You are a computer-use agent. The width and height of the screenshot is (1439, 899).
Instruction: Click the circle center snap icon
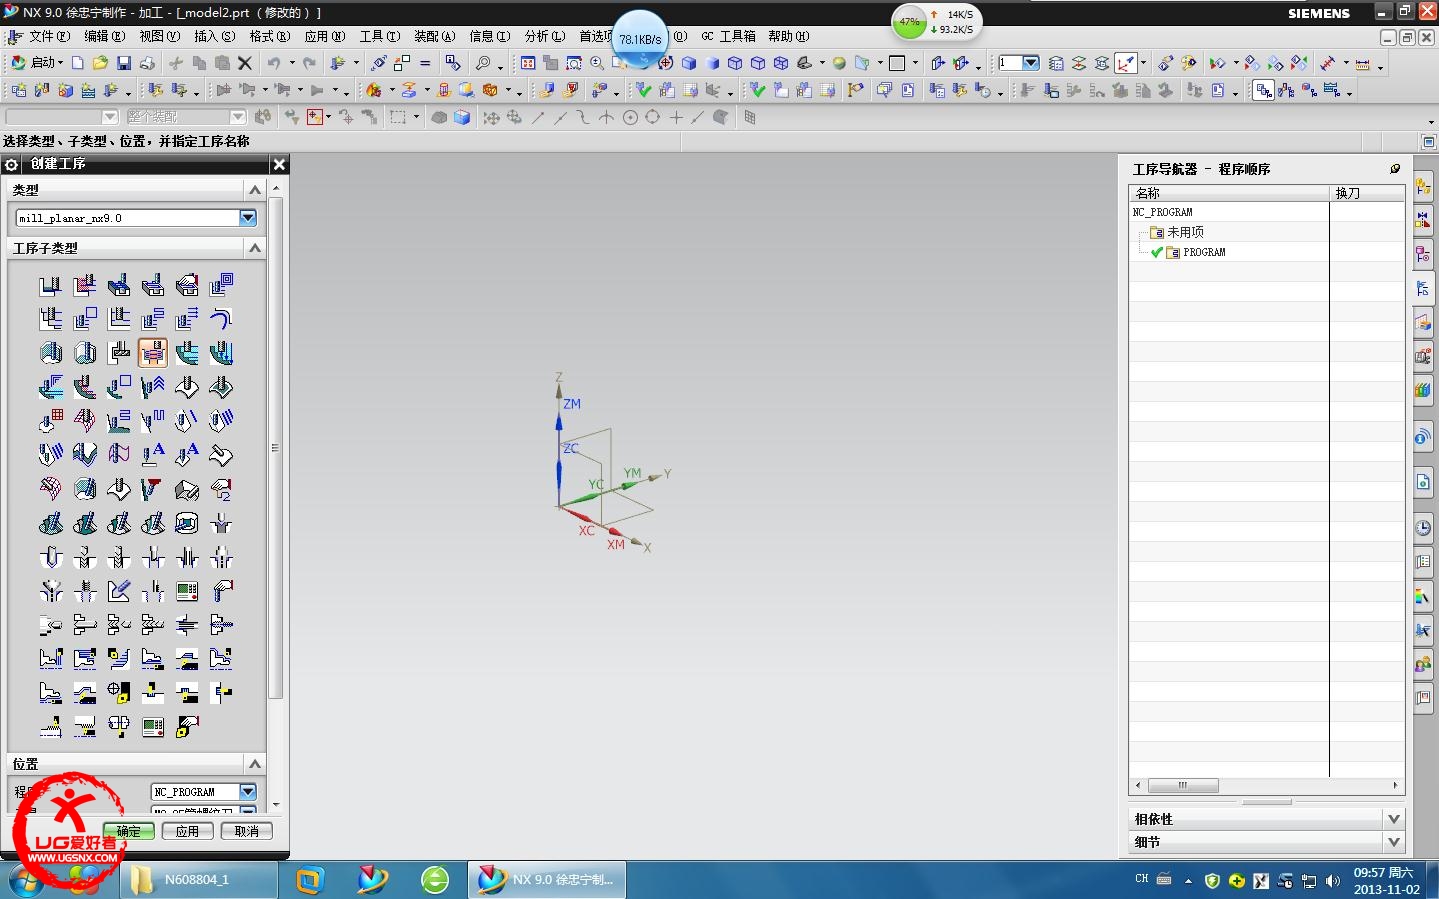click(x=630, y=117)
